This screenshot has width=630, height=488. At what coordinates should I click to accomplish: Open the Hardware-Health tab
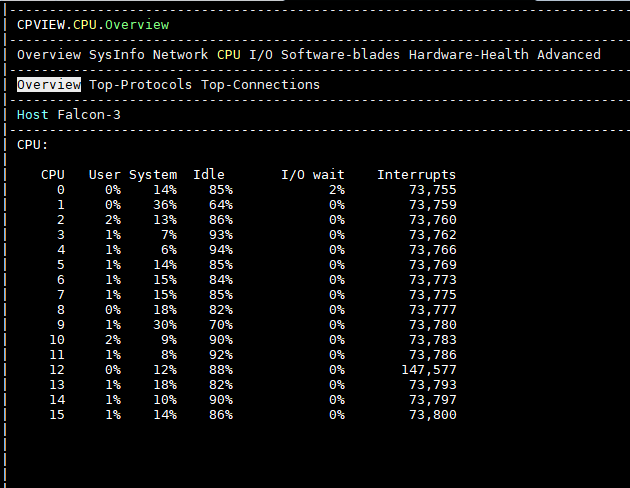point(468,55)
